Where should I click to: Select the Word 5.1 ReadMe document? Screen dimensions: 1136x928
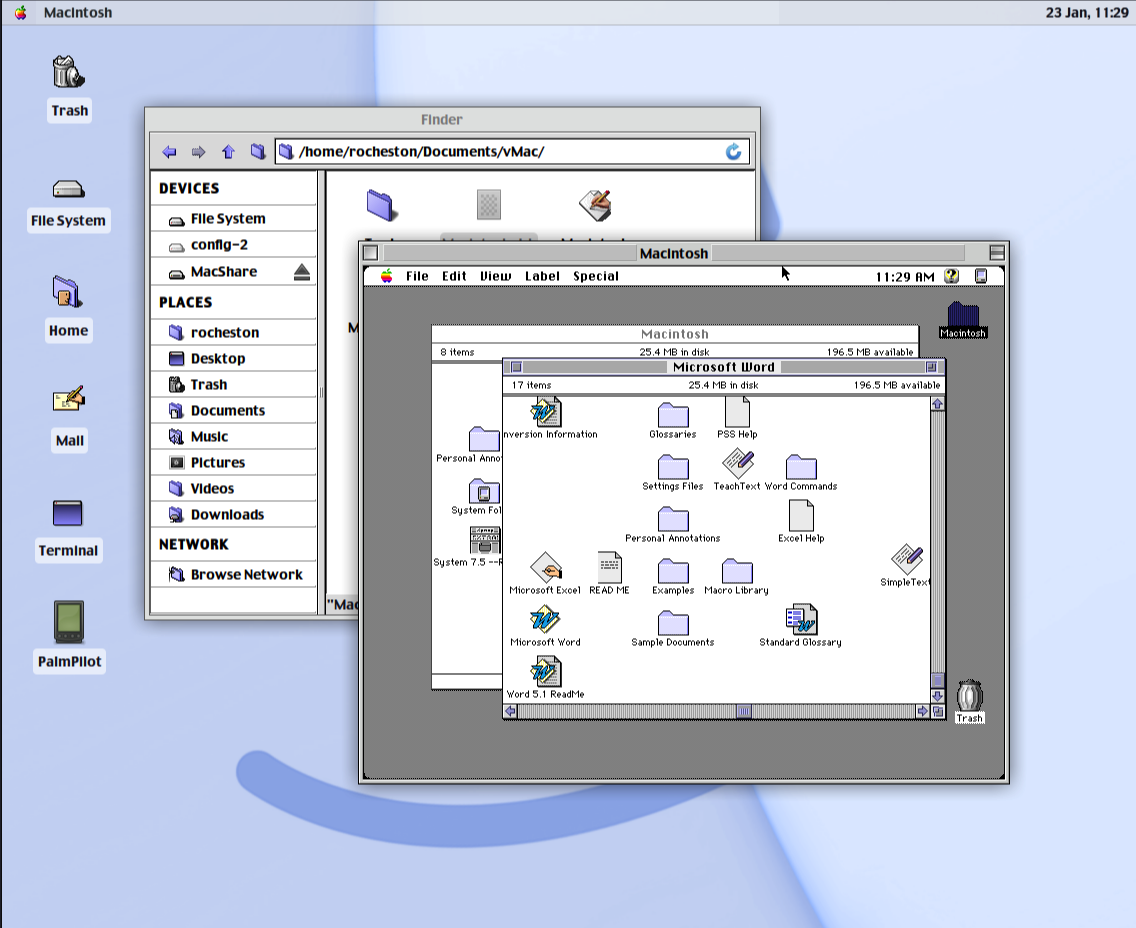545,673
